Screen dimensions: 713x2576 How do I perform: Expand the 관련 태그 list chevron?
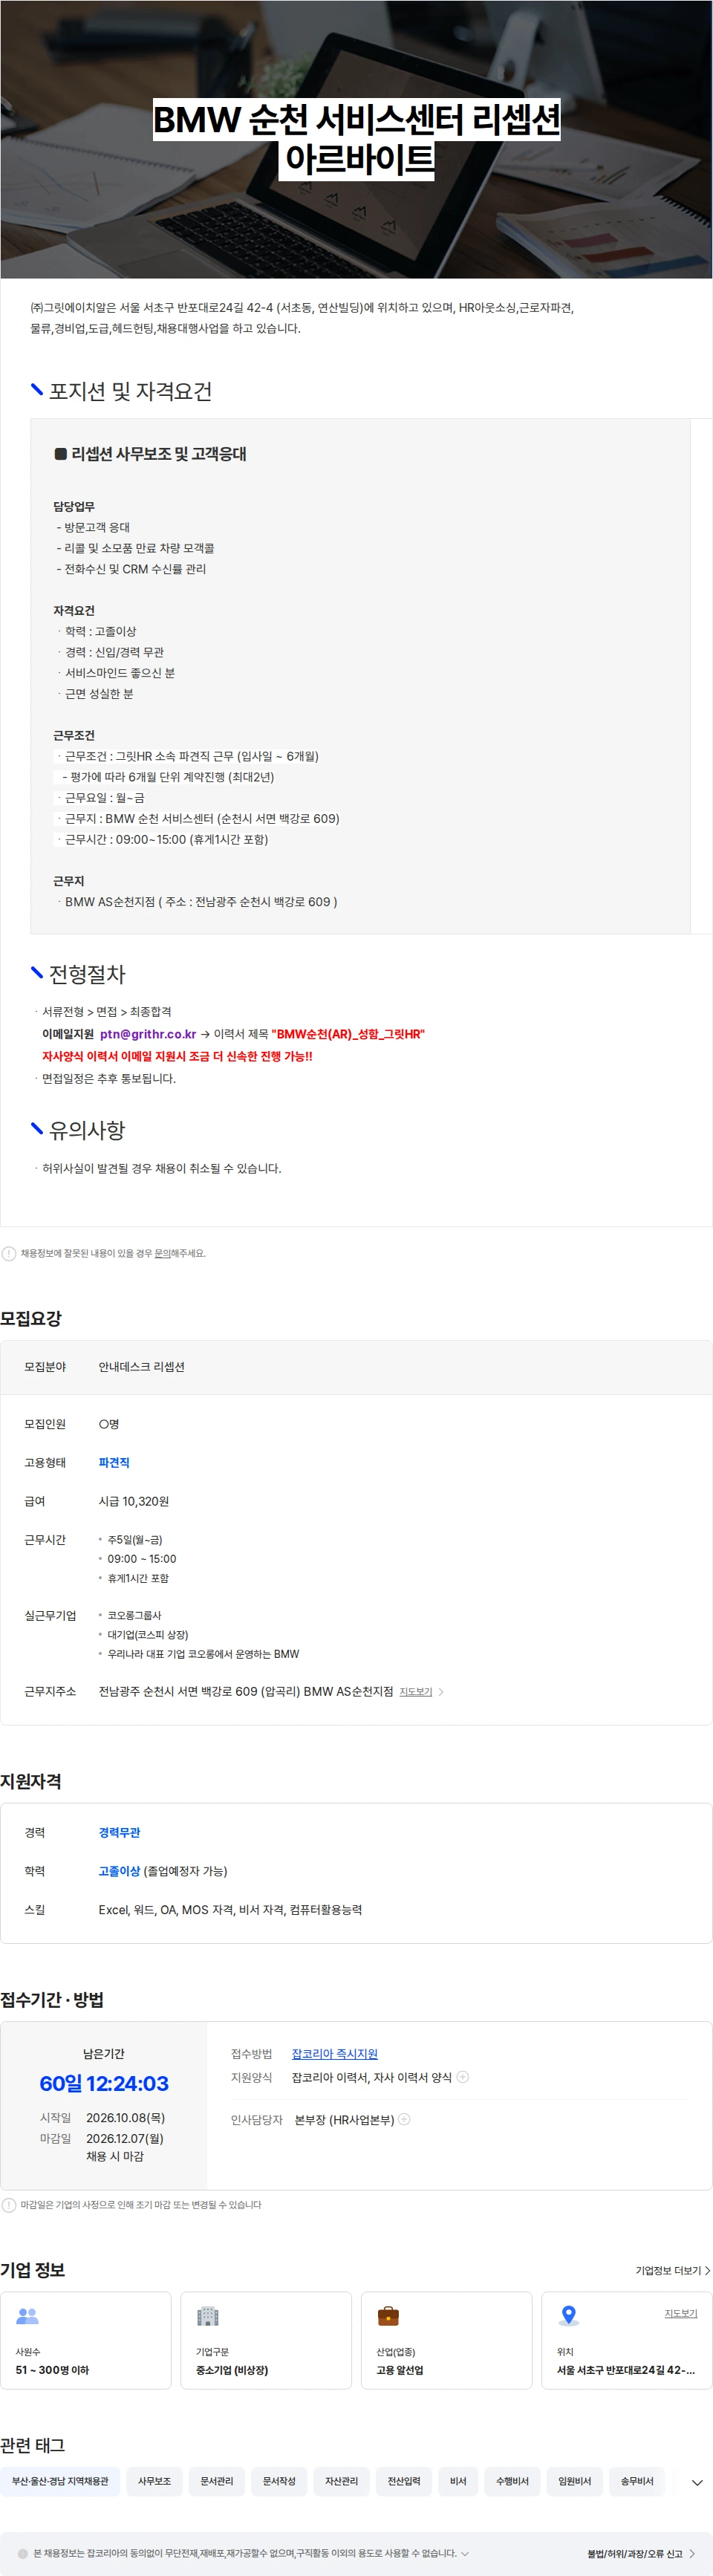pos(697,2482)
